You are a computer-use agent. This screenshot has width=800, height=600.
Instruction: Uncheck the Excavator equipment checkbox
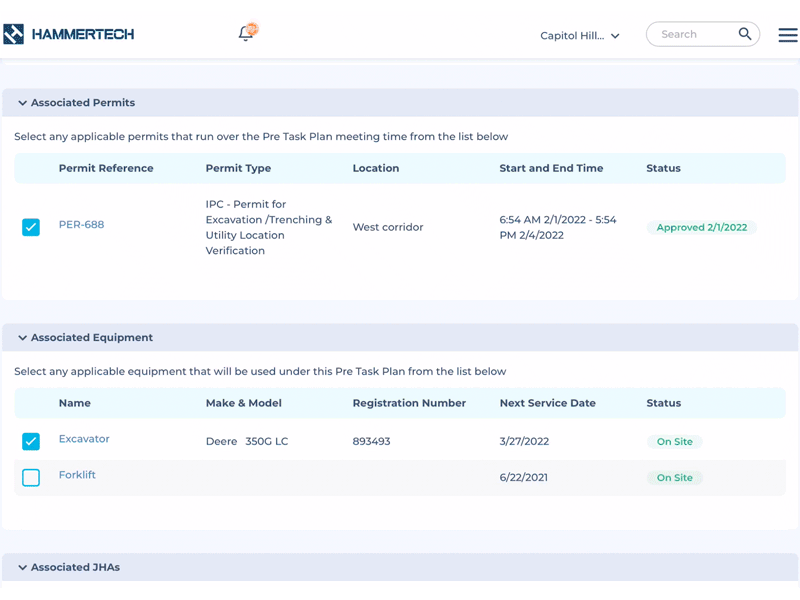click(31, 441)
